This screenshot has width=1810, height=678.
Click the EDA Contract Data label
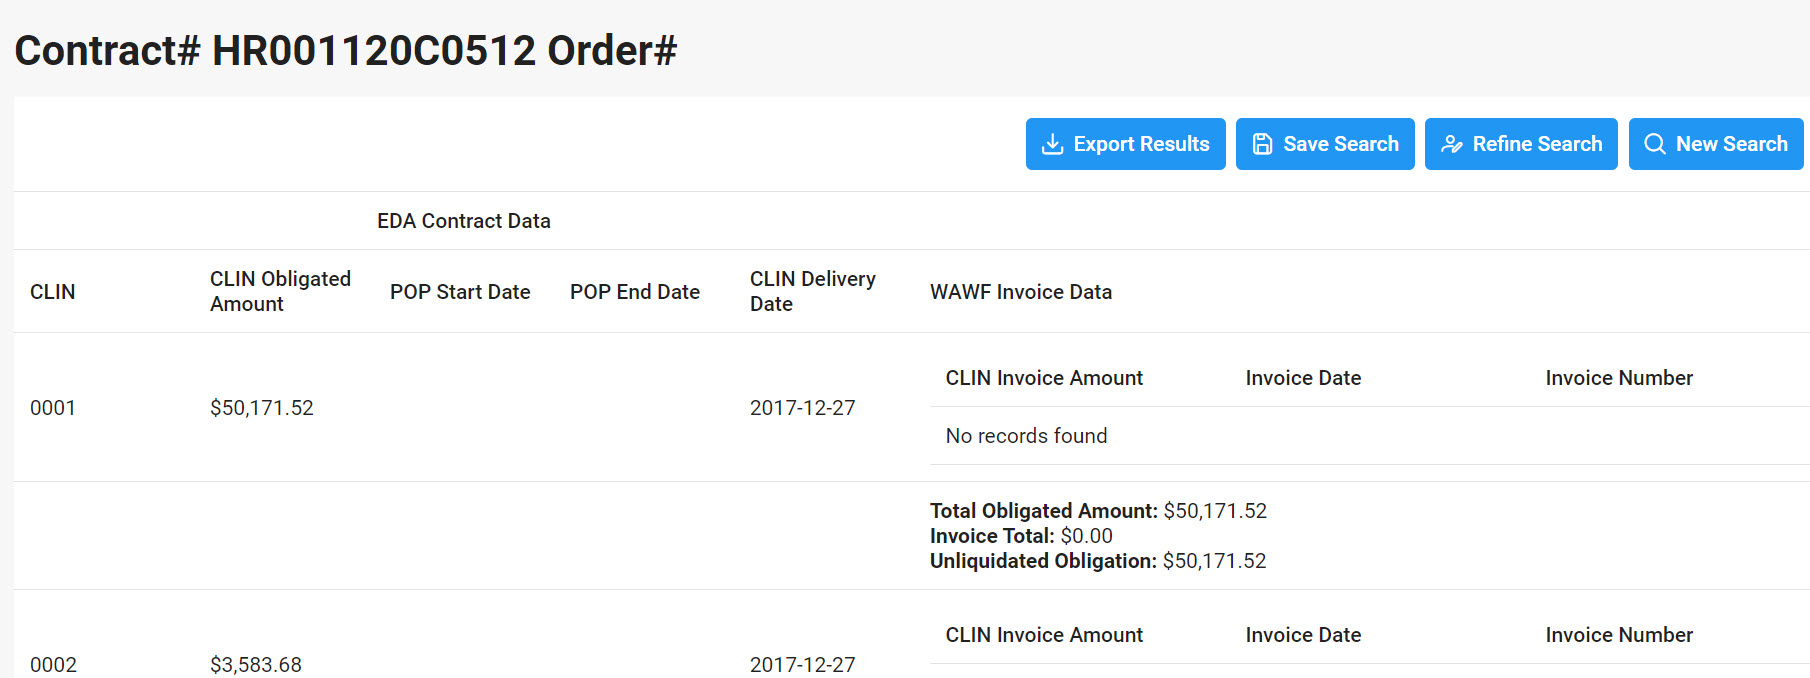(x=464, y=220)
